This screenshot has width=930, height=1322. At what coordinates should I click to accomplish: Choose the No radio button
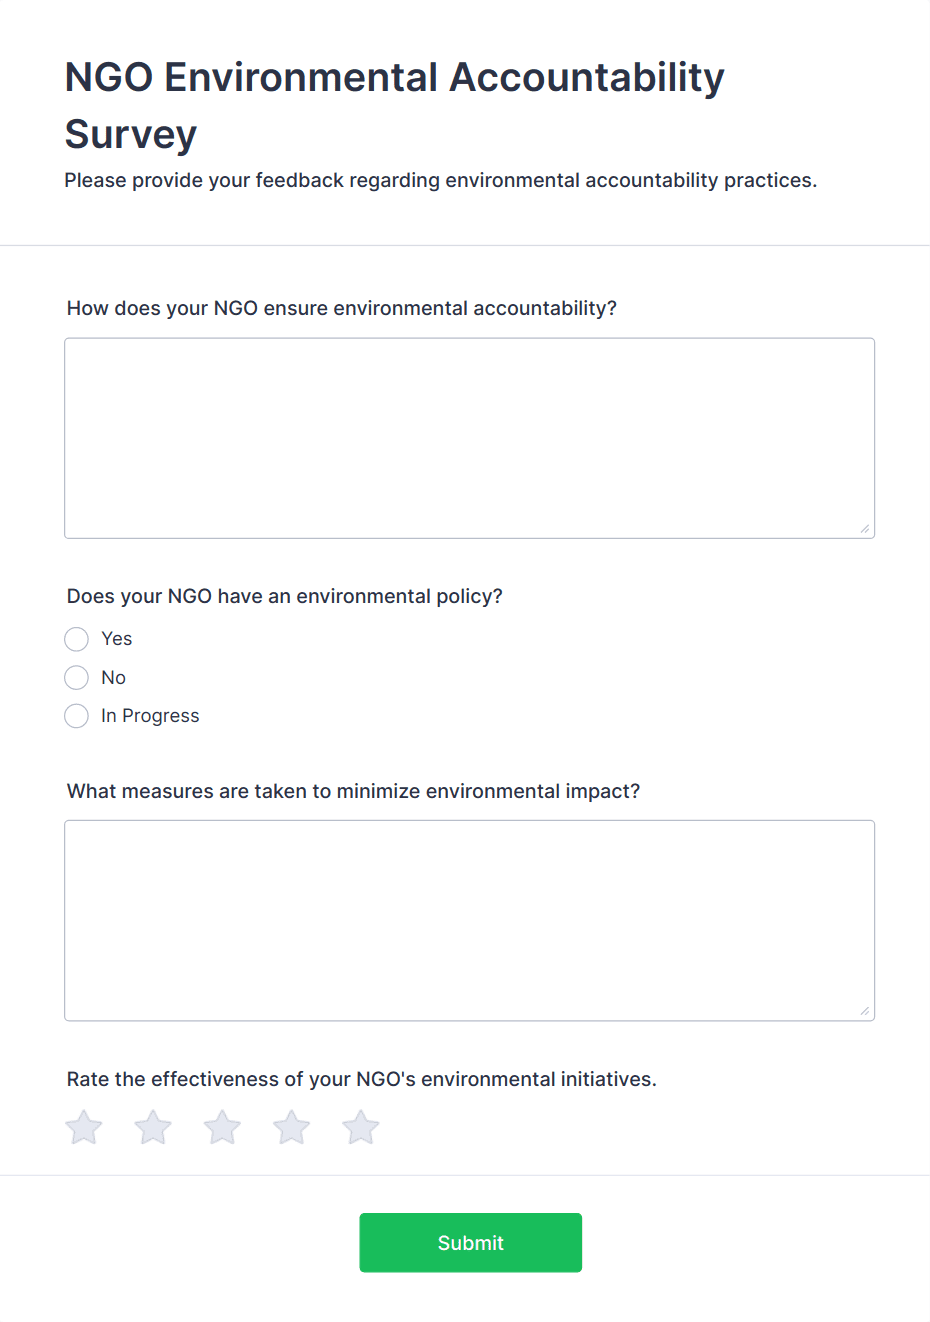(77, 678)
